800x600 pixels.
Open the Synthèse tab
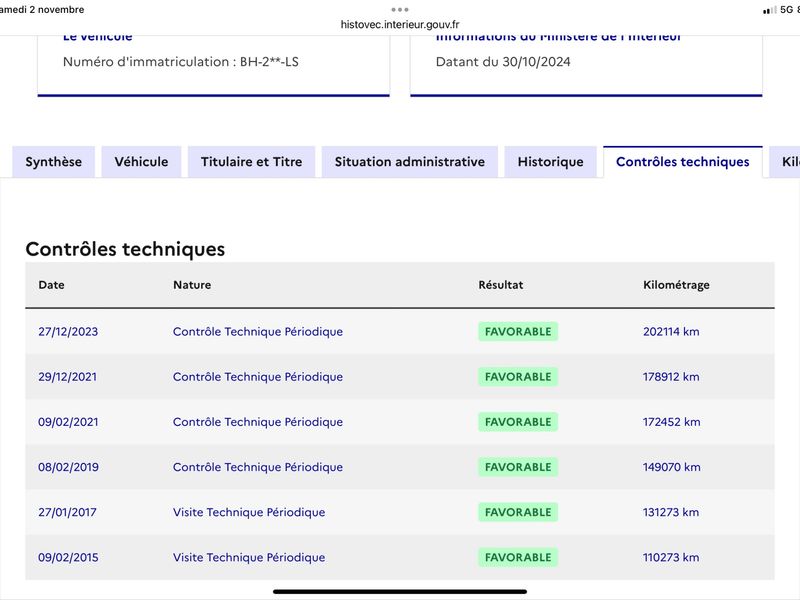coord(54,162)
